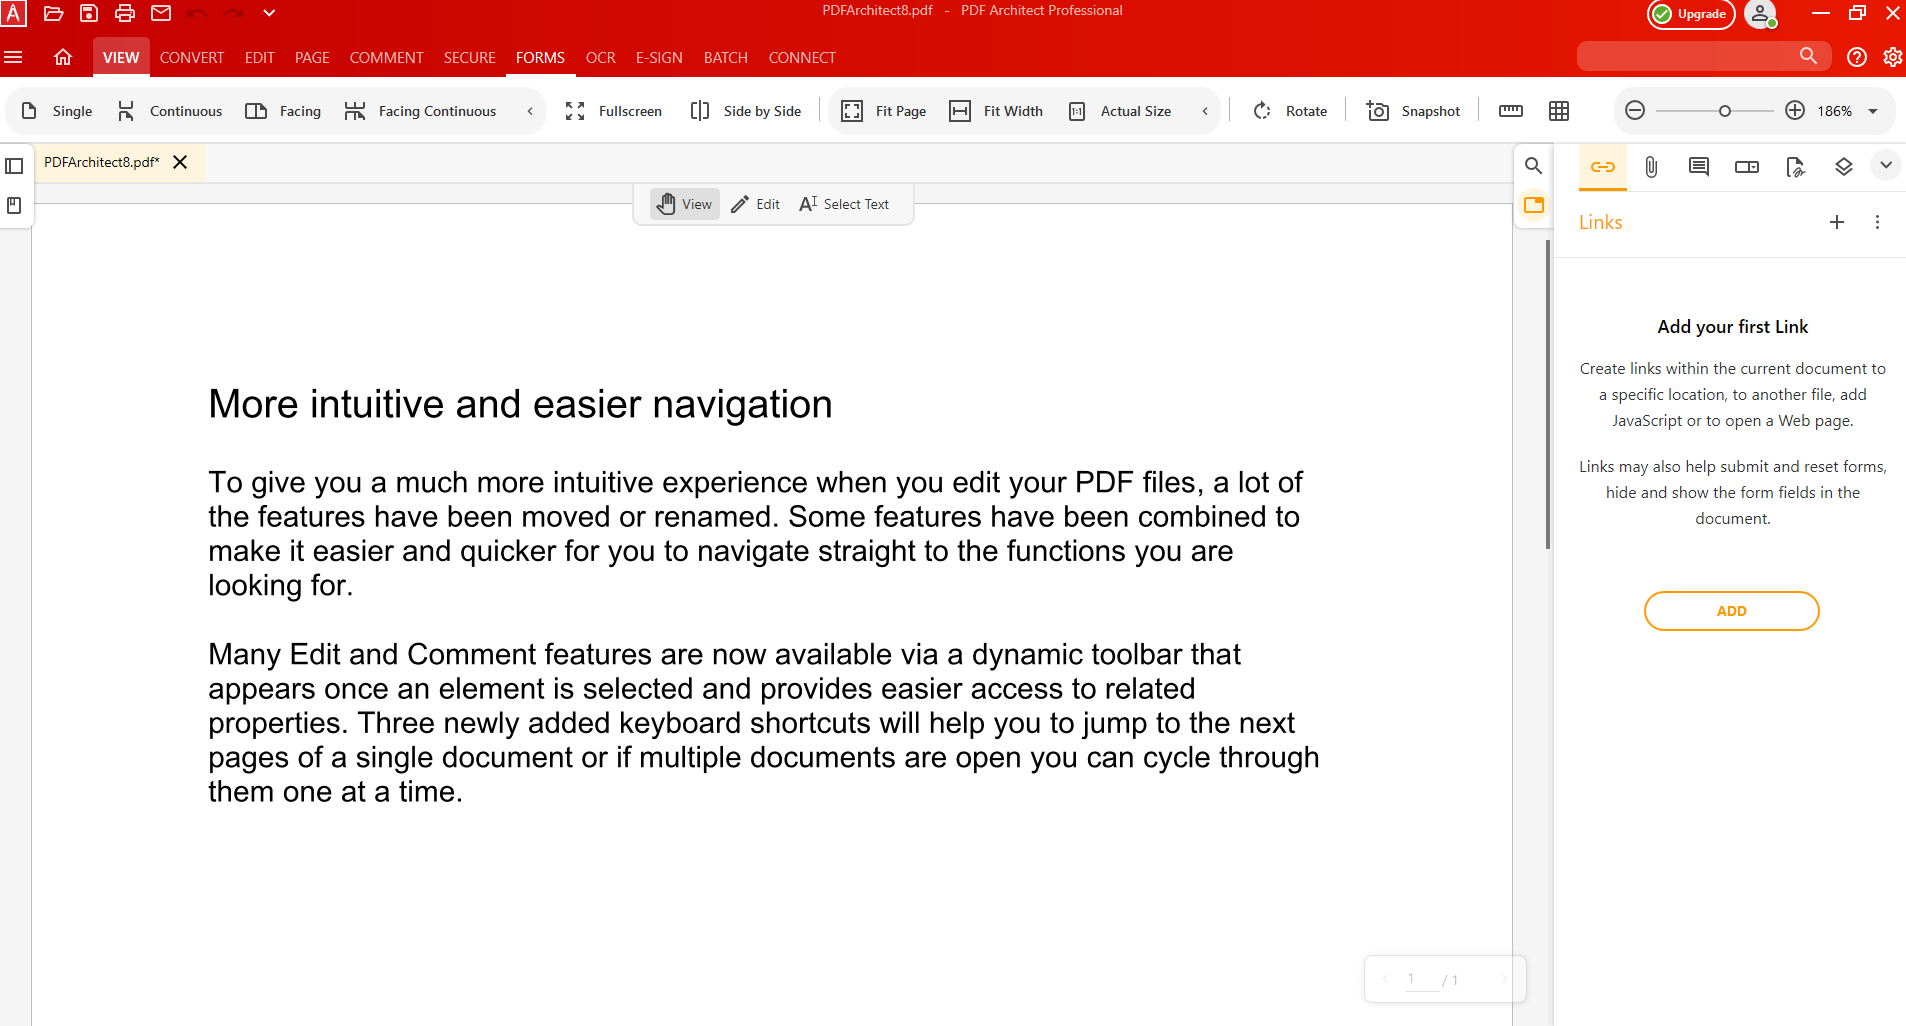Zoom out with minus button
The height and width of the screenshot is (1026, 1906).
(1635, 111)
